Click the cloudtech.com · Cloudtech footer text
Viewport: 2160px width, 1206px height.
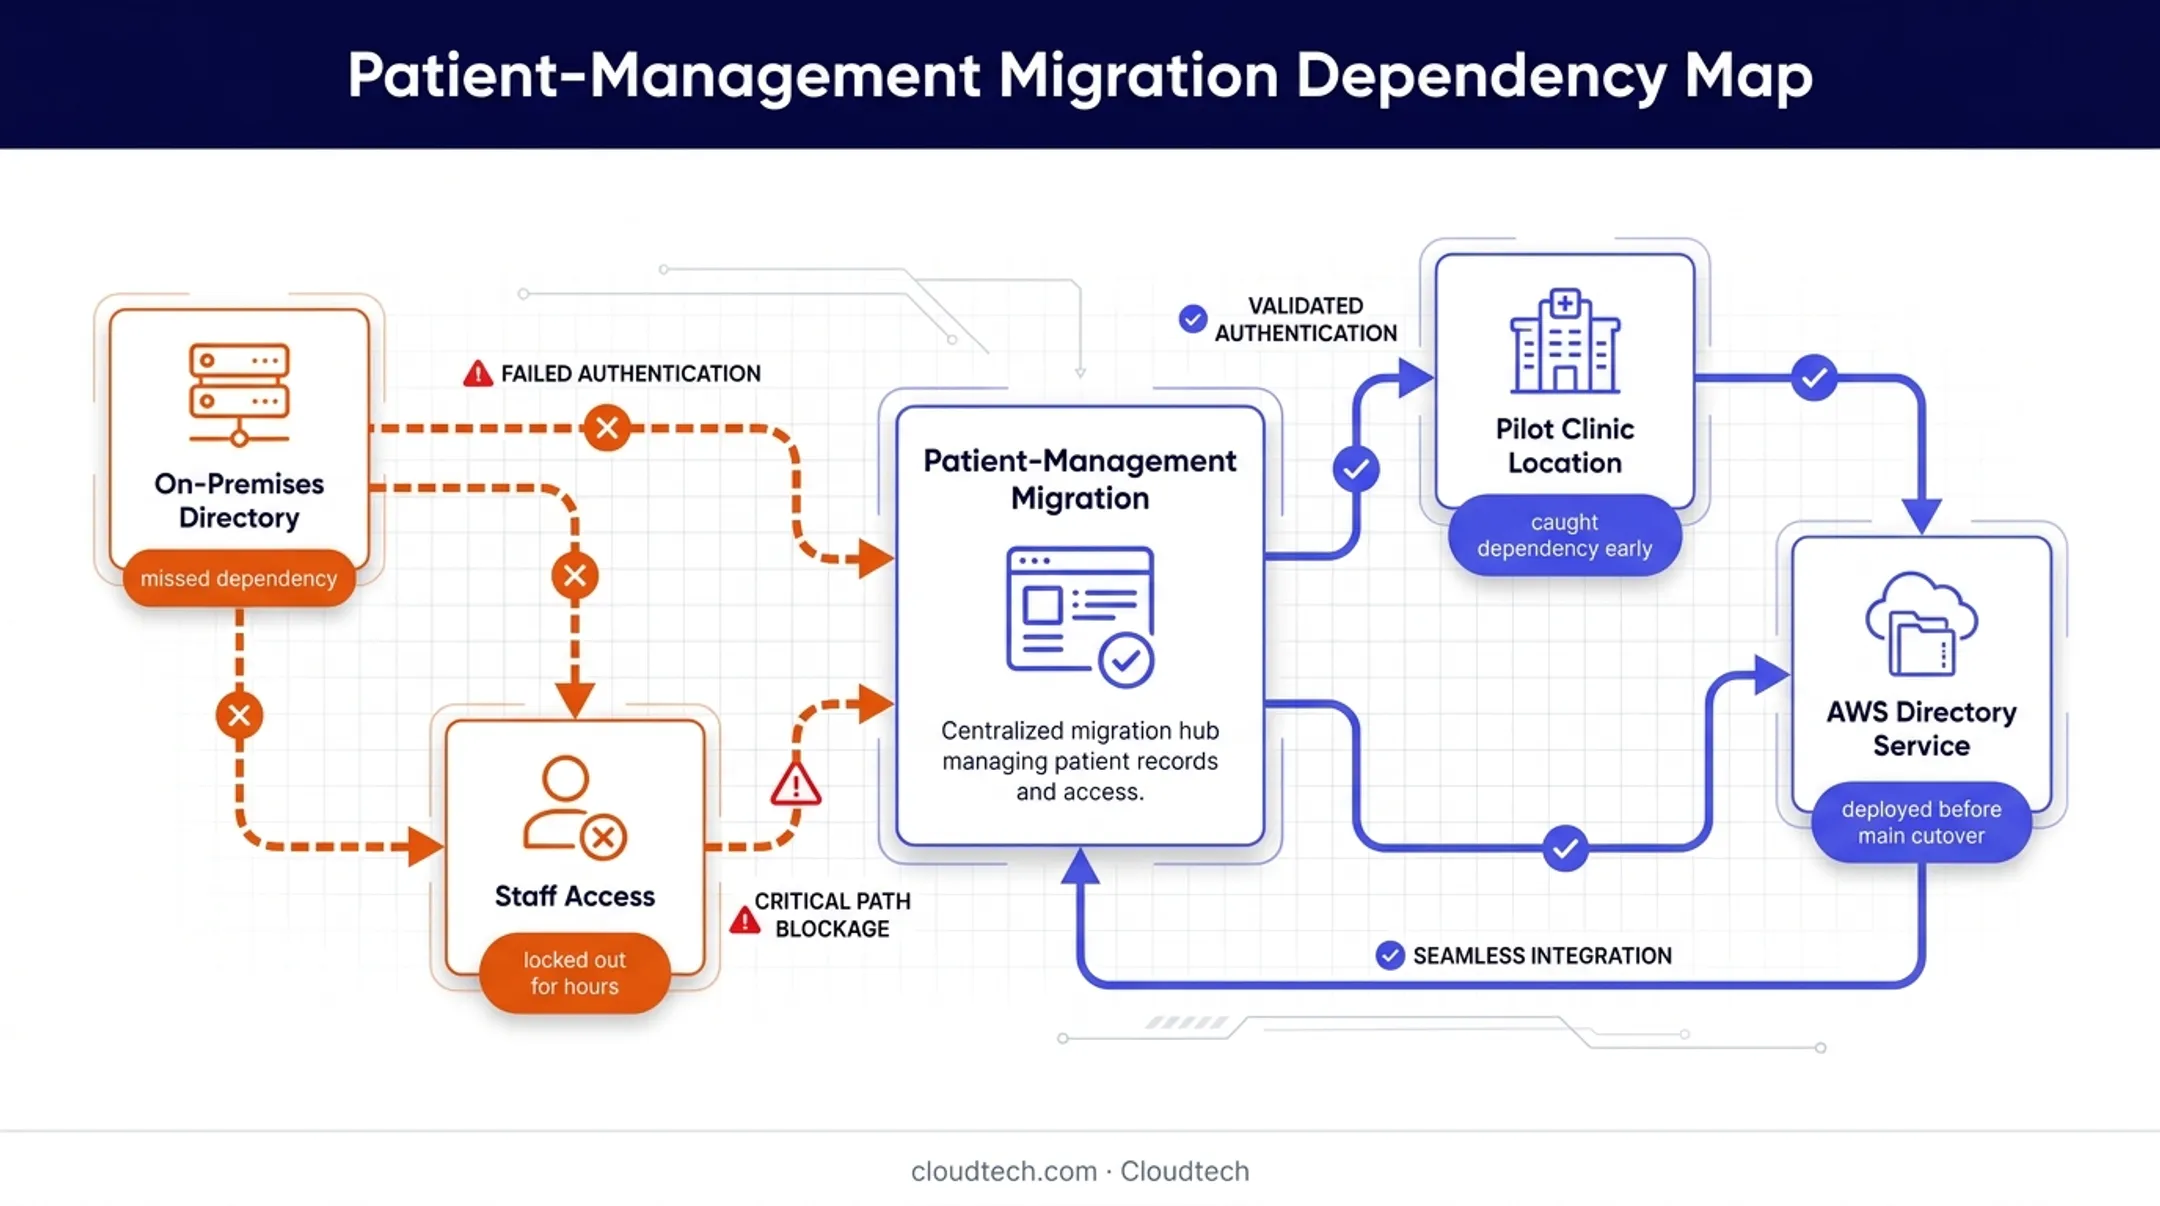click(1080, 1171)
